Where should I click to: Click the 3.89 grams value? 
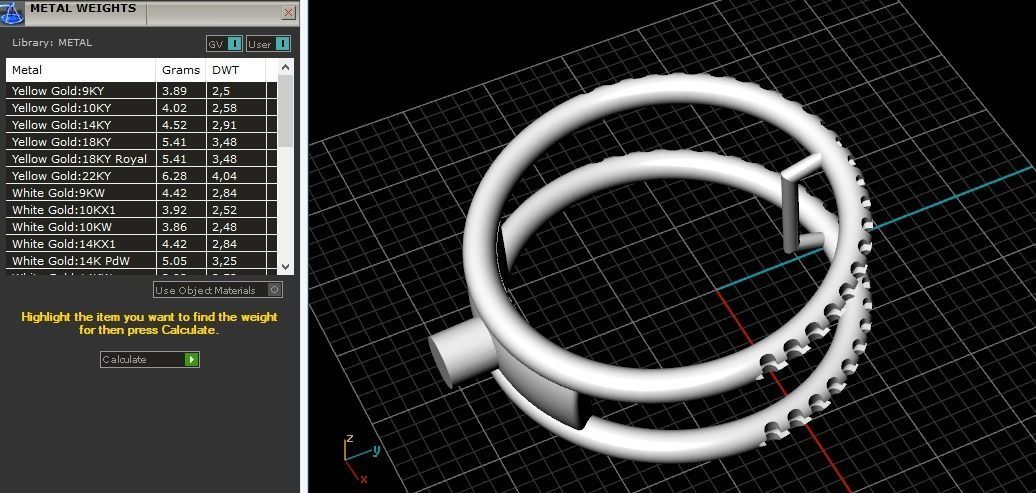(x=173, y=91)
